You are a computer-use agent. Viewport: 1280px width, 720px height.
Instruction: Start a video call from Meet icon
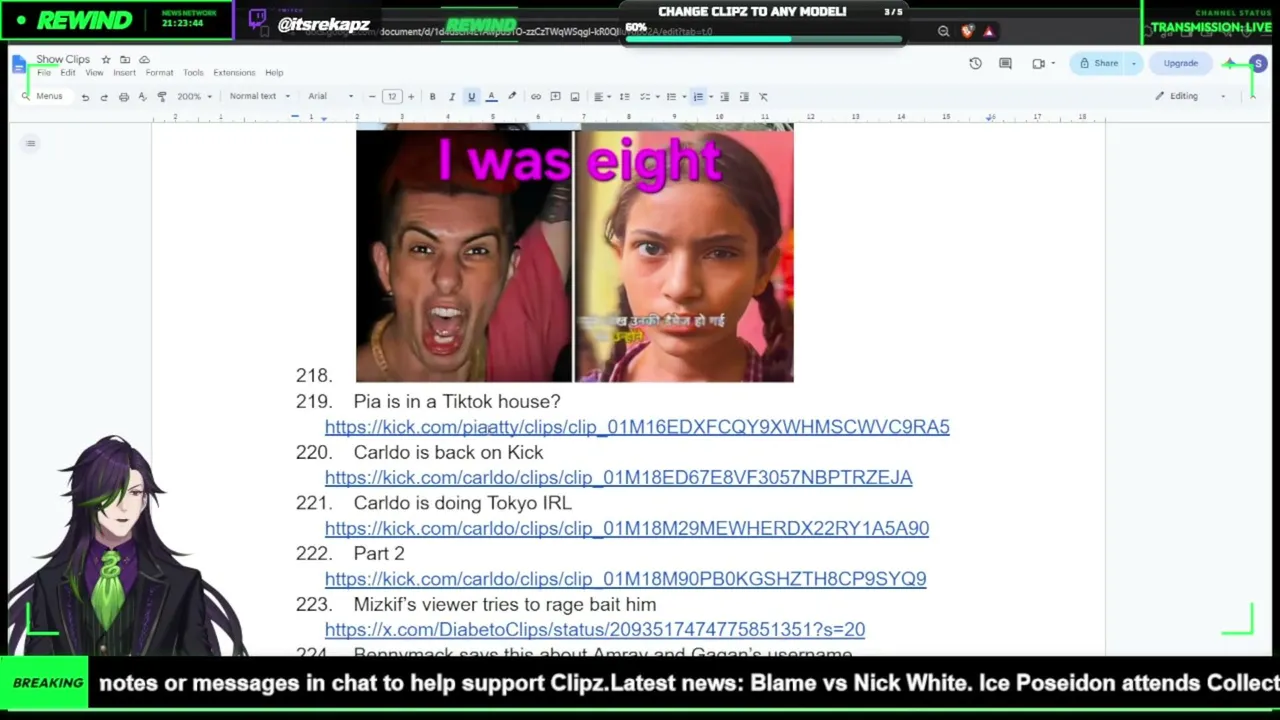(x=1039, y=63)
